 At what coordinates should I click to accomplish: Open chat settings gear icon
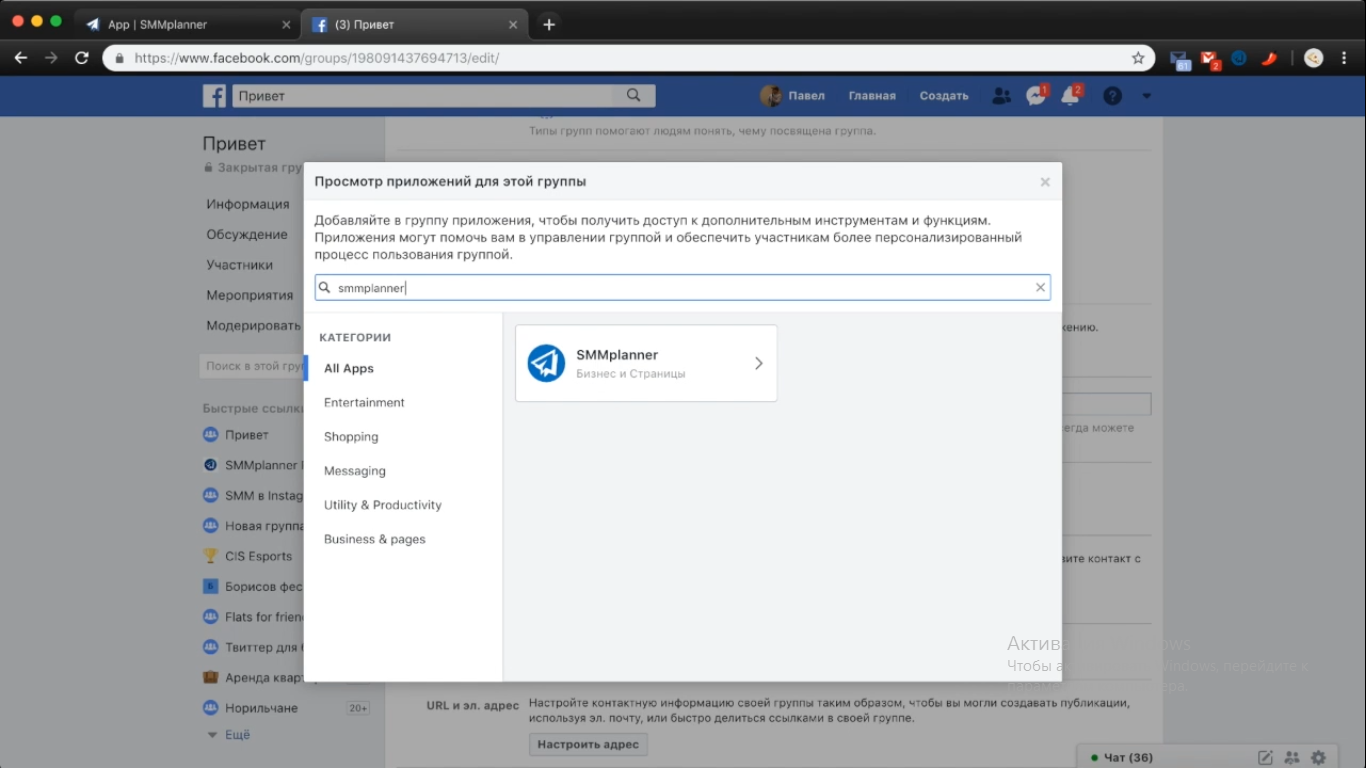click(x=1318, y=757)
